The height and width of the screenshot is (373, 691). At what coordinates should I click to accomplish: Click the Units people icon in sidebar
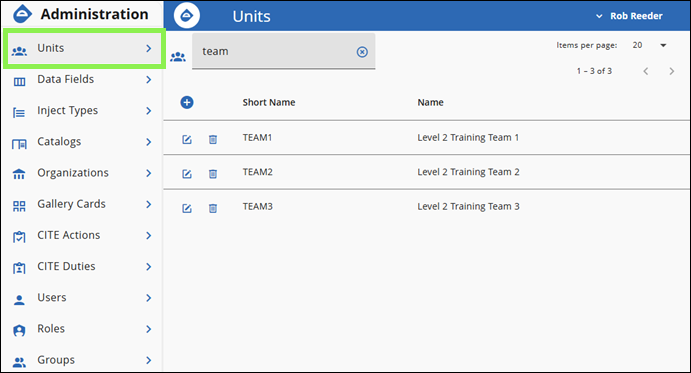(x=19, y=51)
